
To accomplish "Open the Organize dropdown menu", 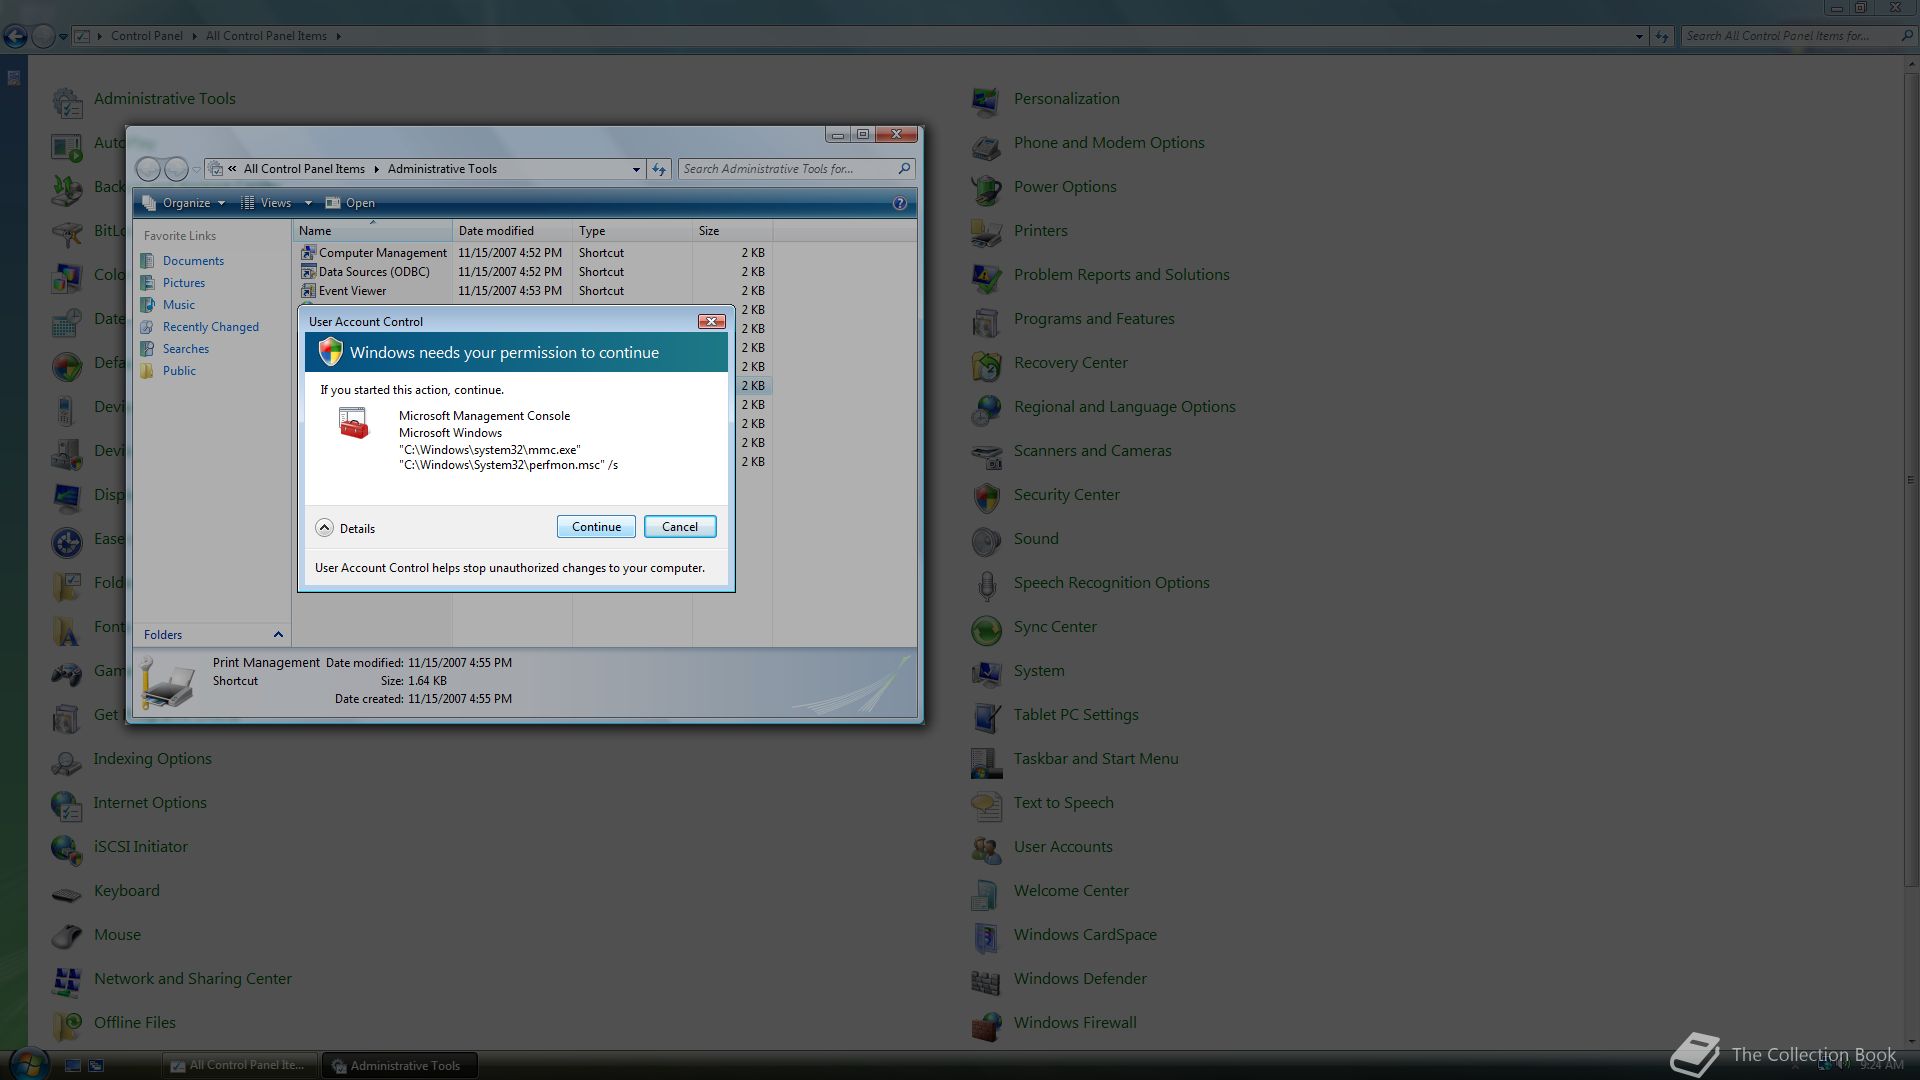I will (186, 203).
